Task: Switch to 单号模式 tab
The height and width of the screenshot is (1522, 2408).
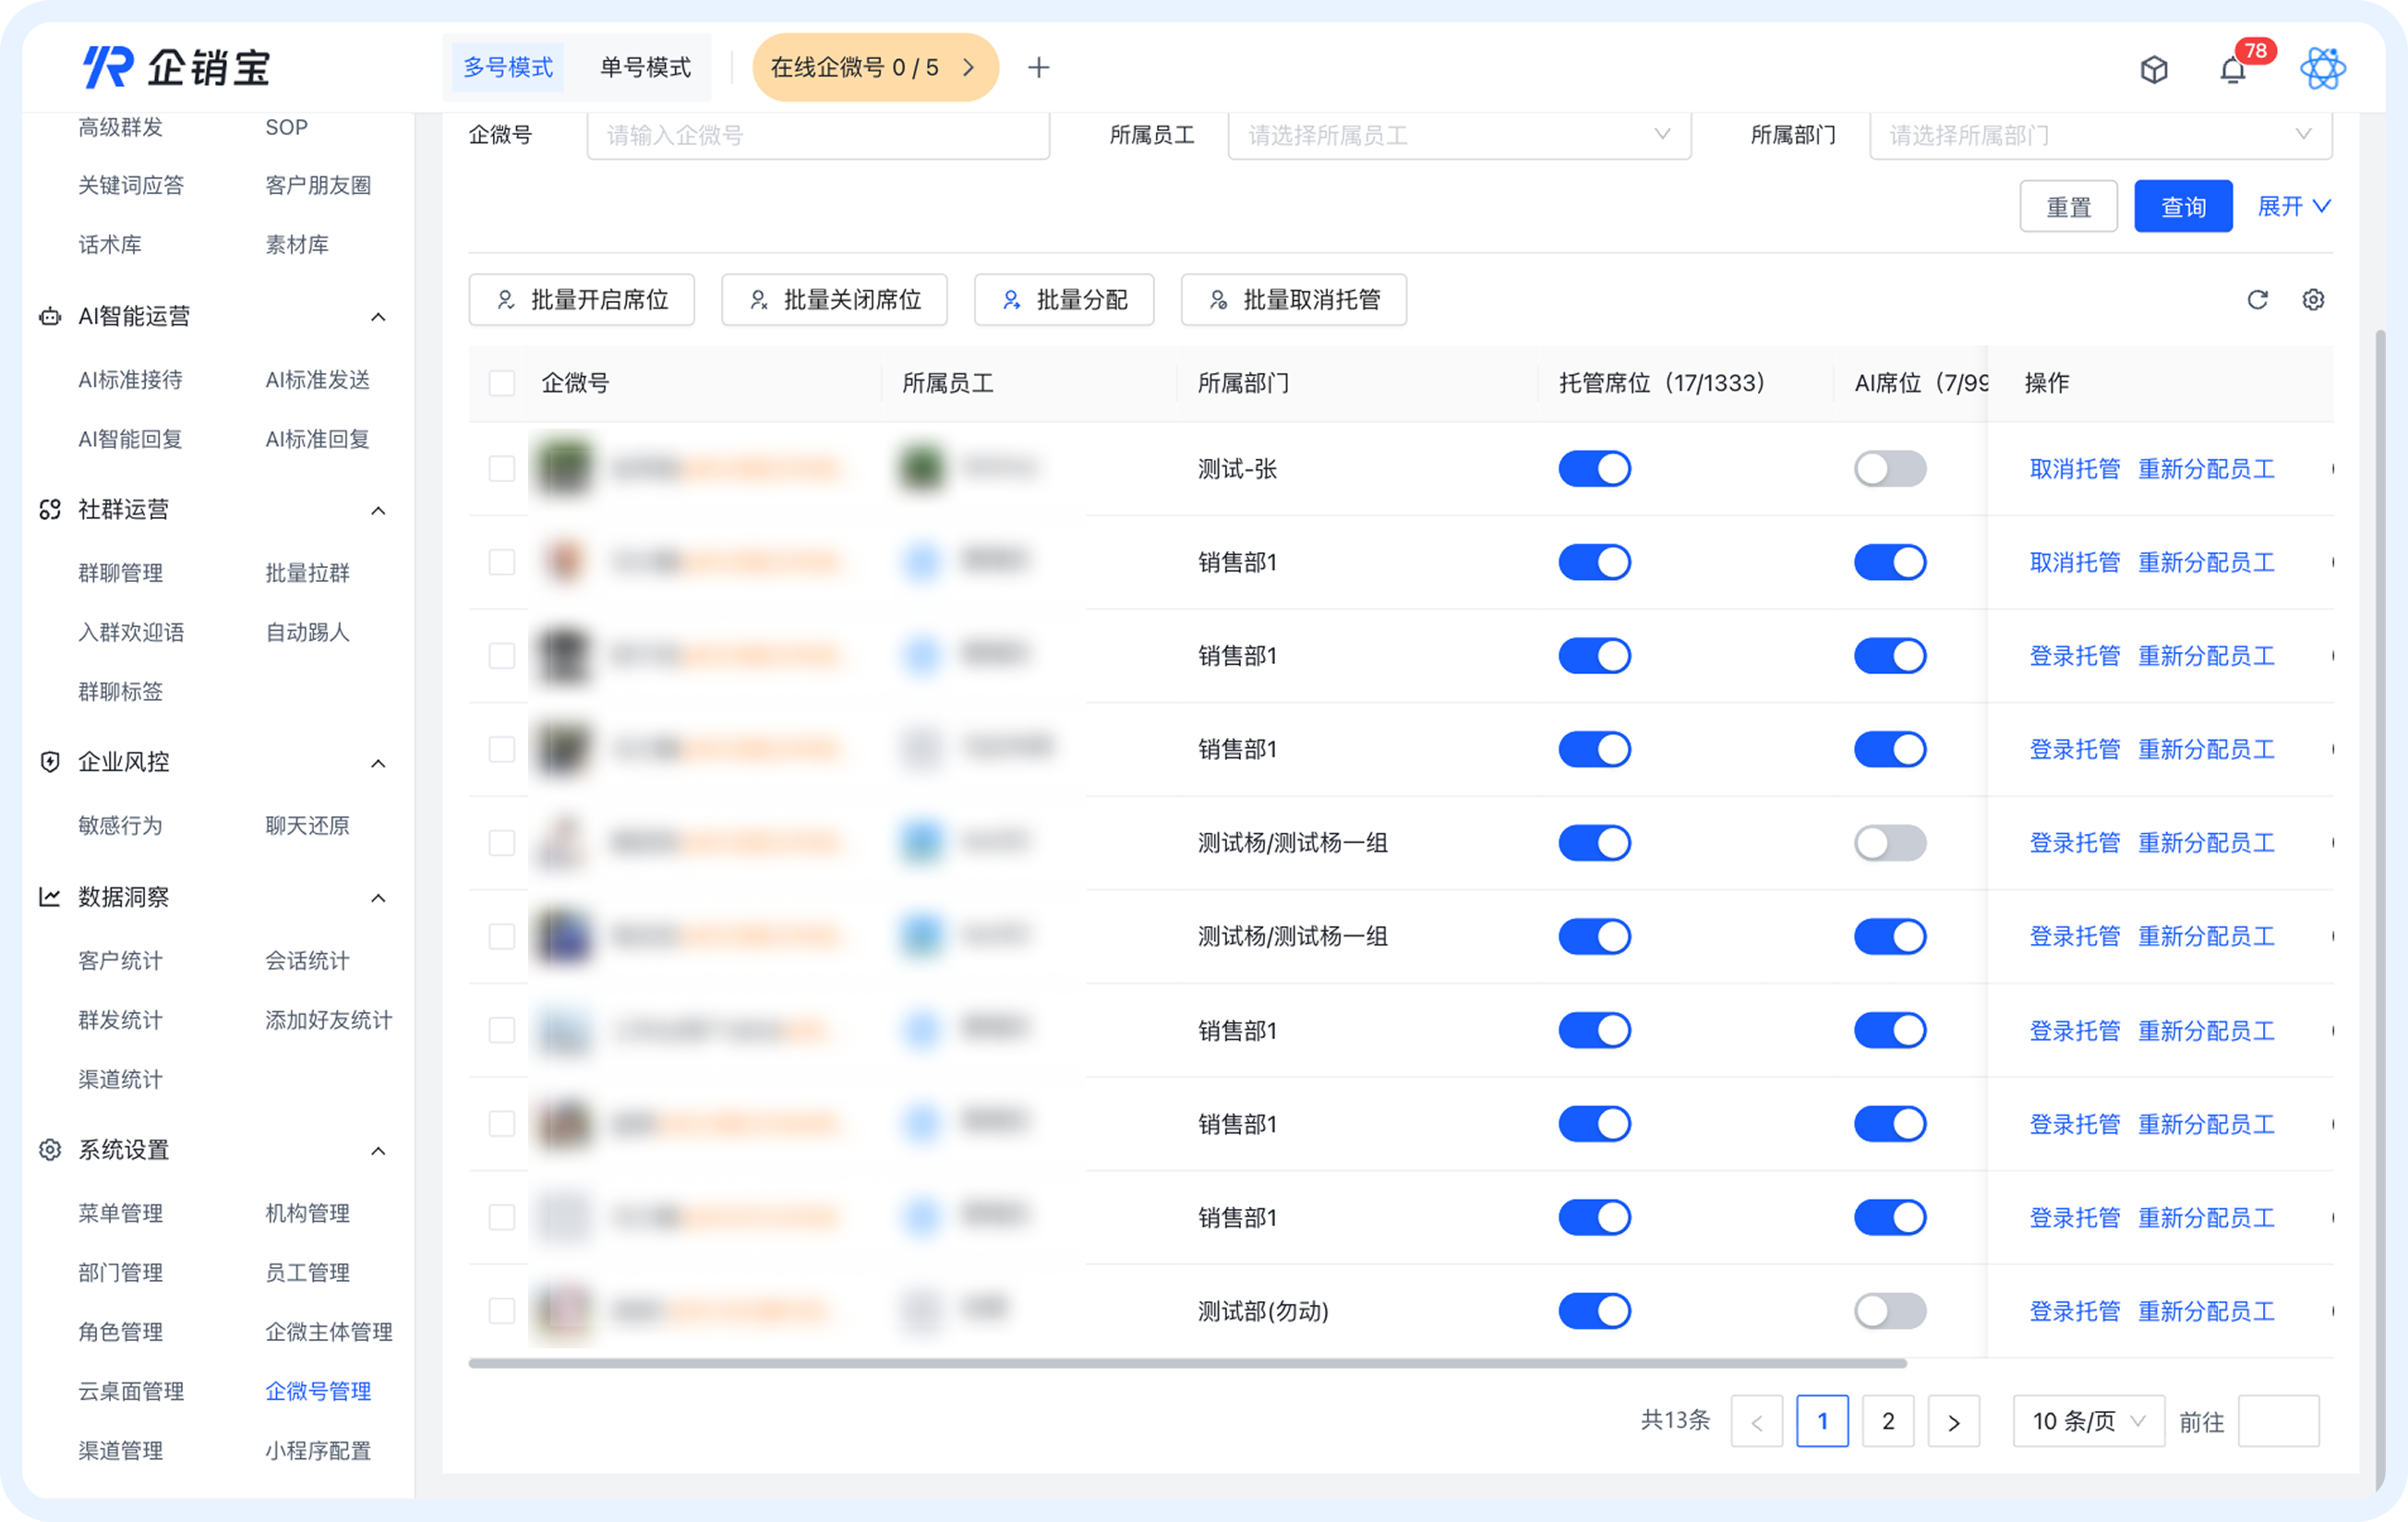Action: tap(644, 67)
